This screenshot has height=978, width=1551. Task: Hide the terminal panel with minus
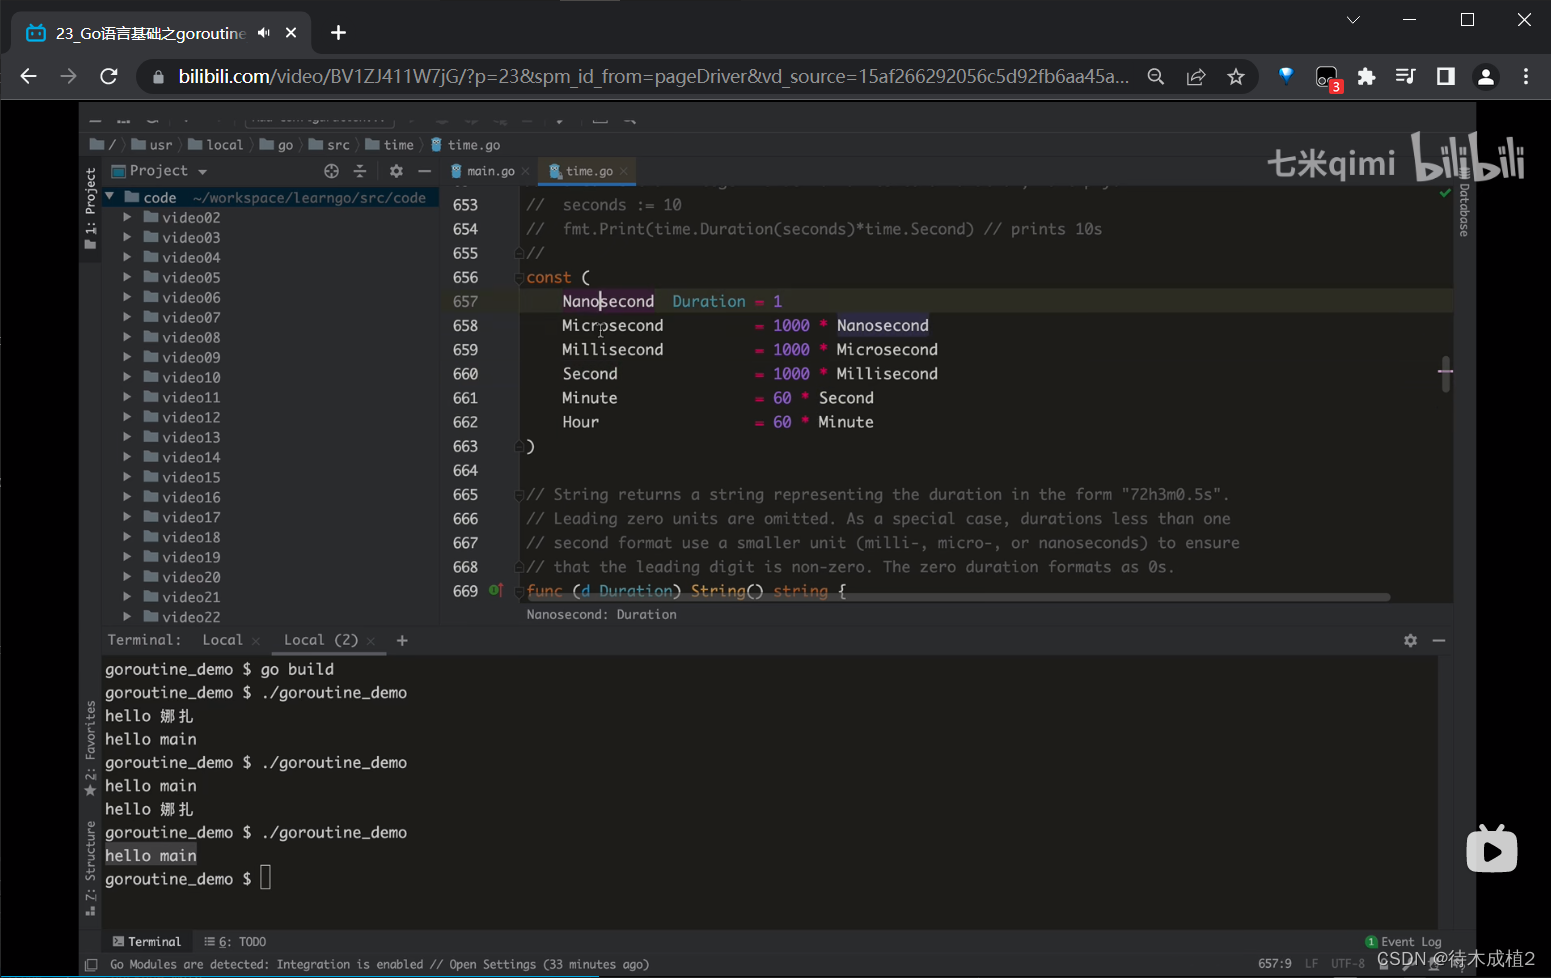coord(1439,640)
